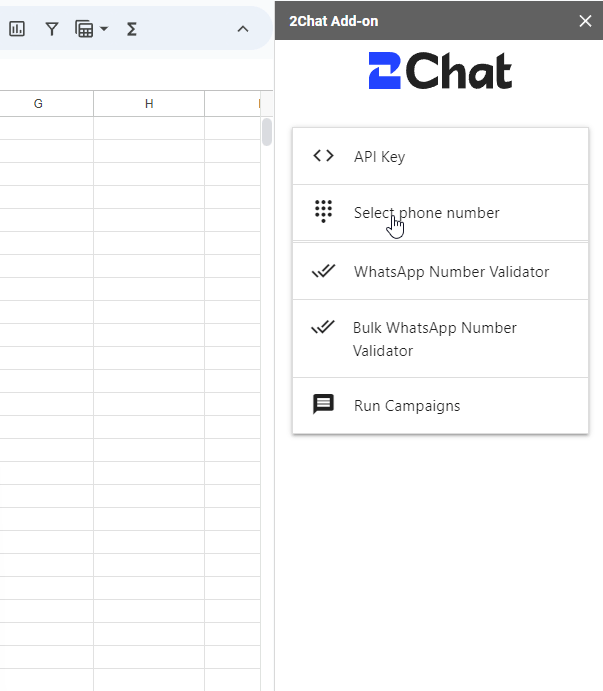Screen dimensions: 603x691
Task: Open WhatsApp Number Validator
Action: tap(440, 271)
